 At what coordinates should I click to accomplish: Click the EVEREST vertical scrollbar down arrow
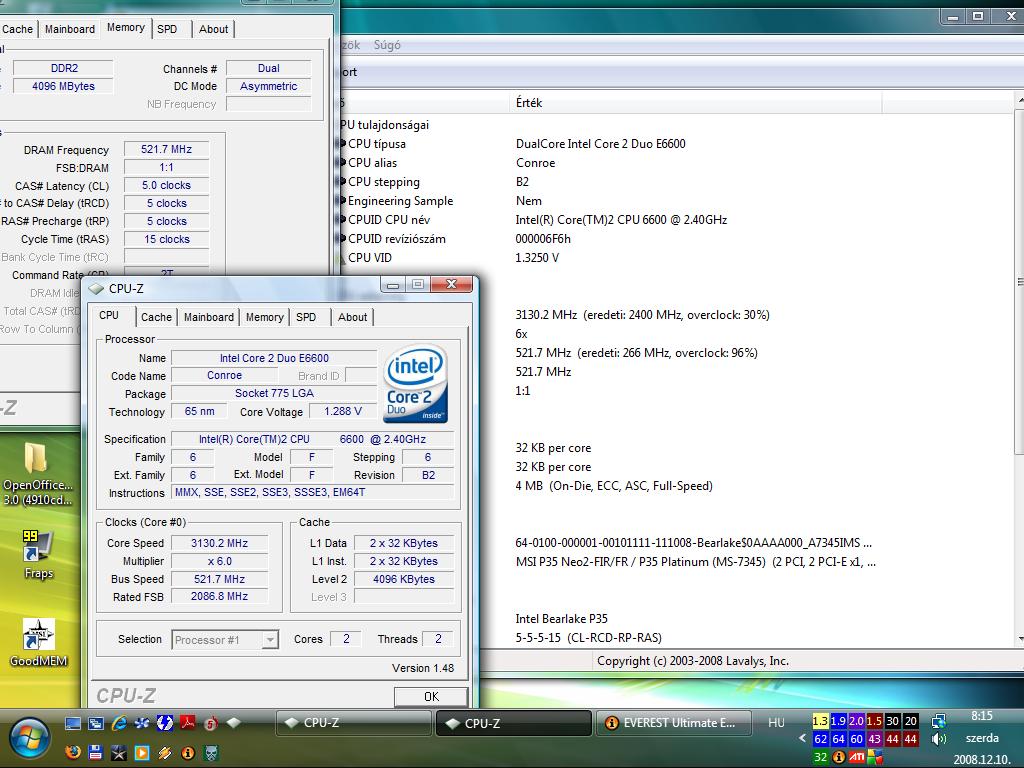1019,639
